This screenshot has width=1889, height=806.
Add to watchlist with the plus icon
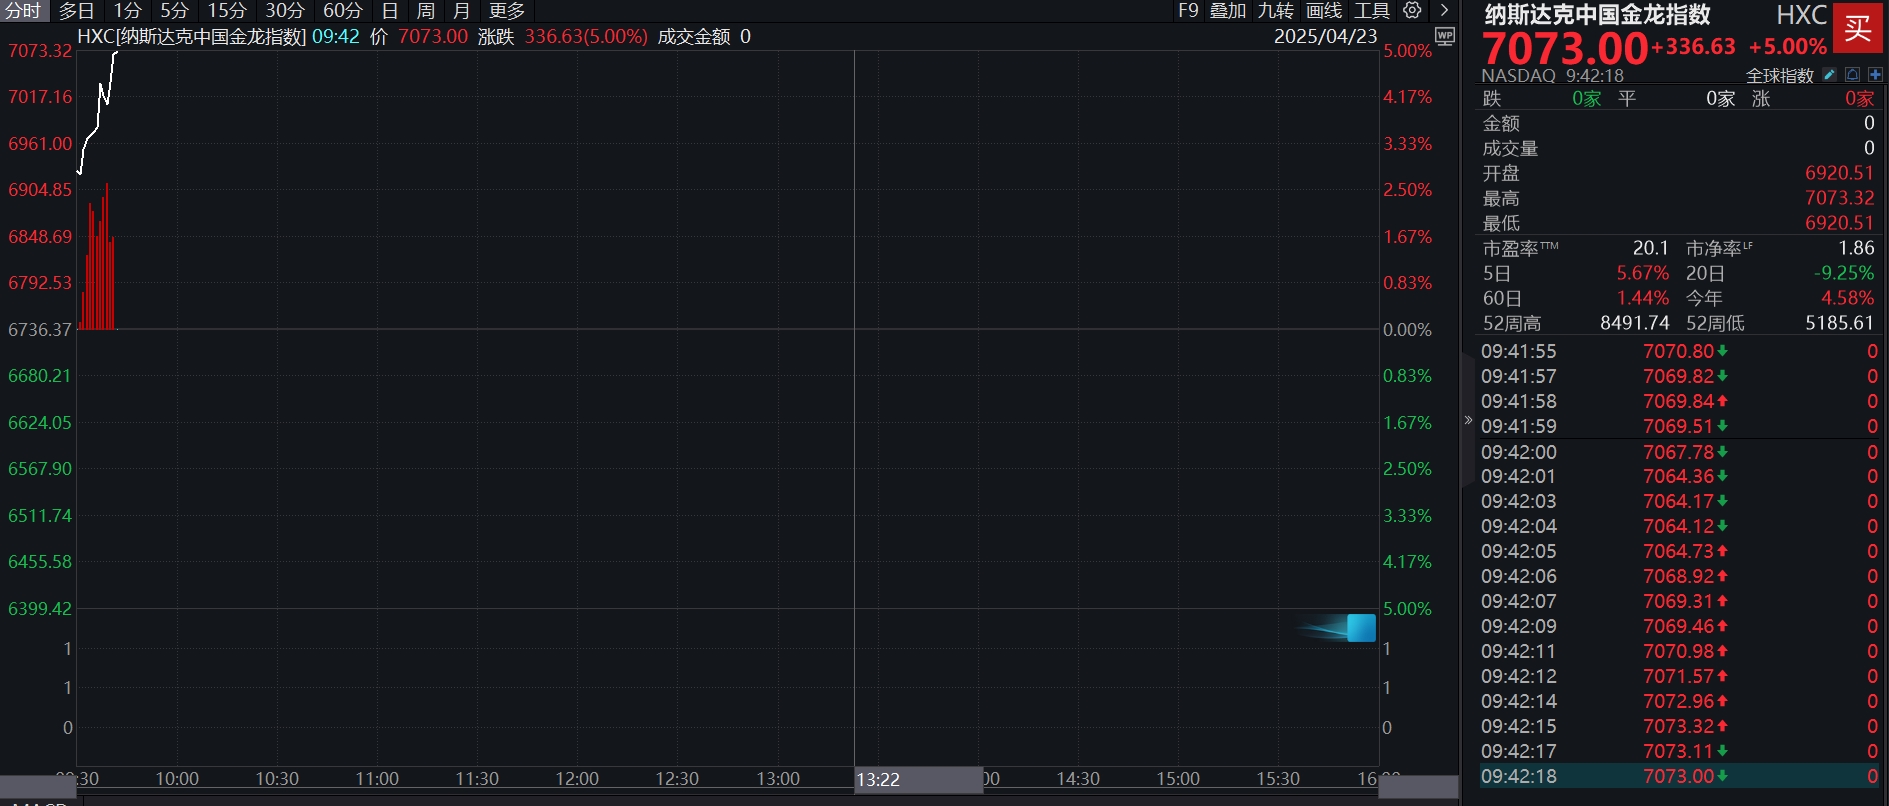[x=1875, y=75]
